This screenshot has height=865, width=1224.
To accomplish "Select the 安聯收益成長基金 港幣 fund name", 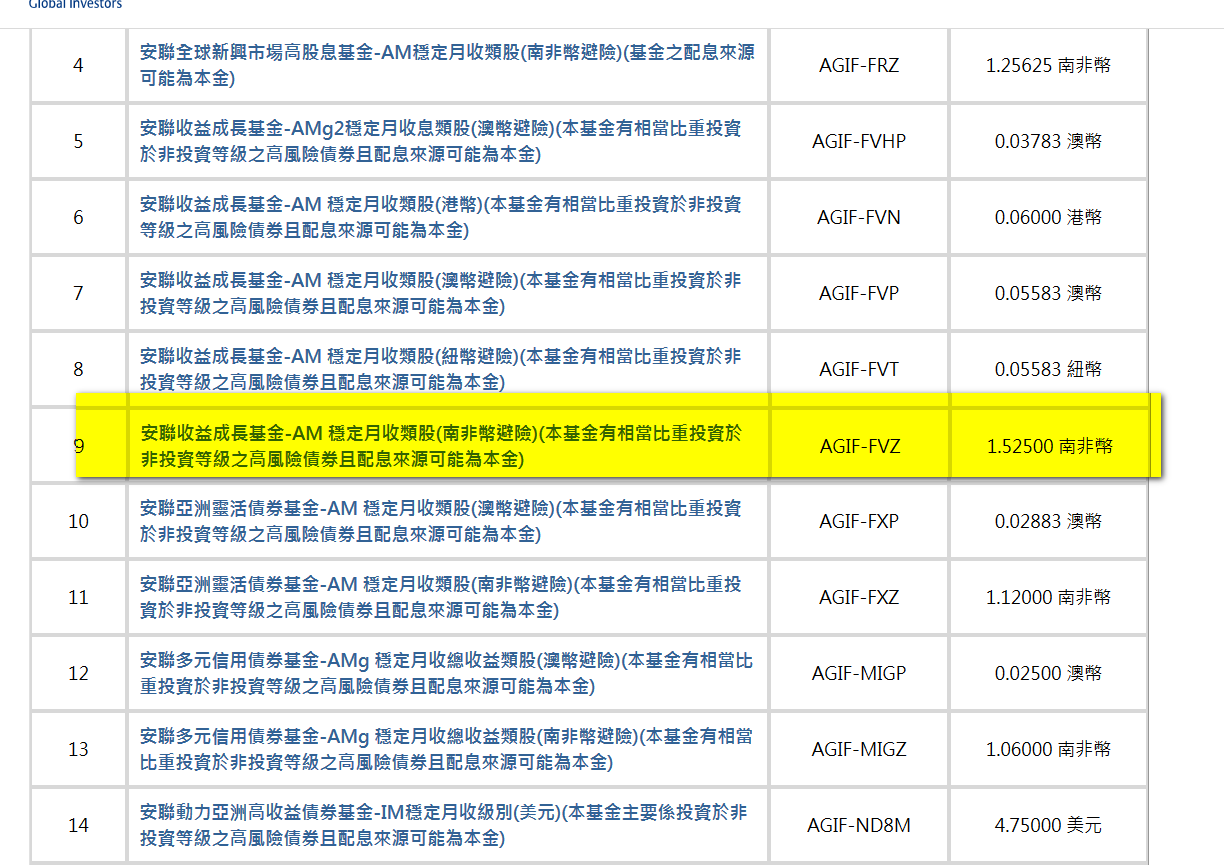I will 448,217.
